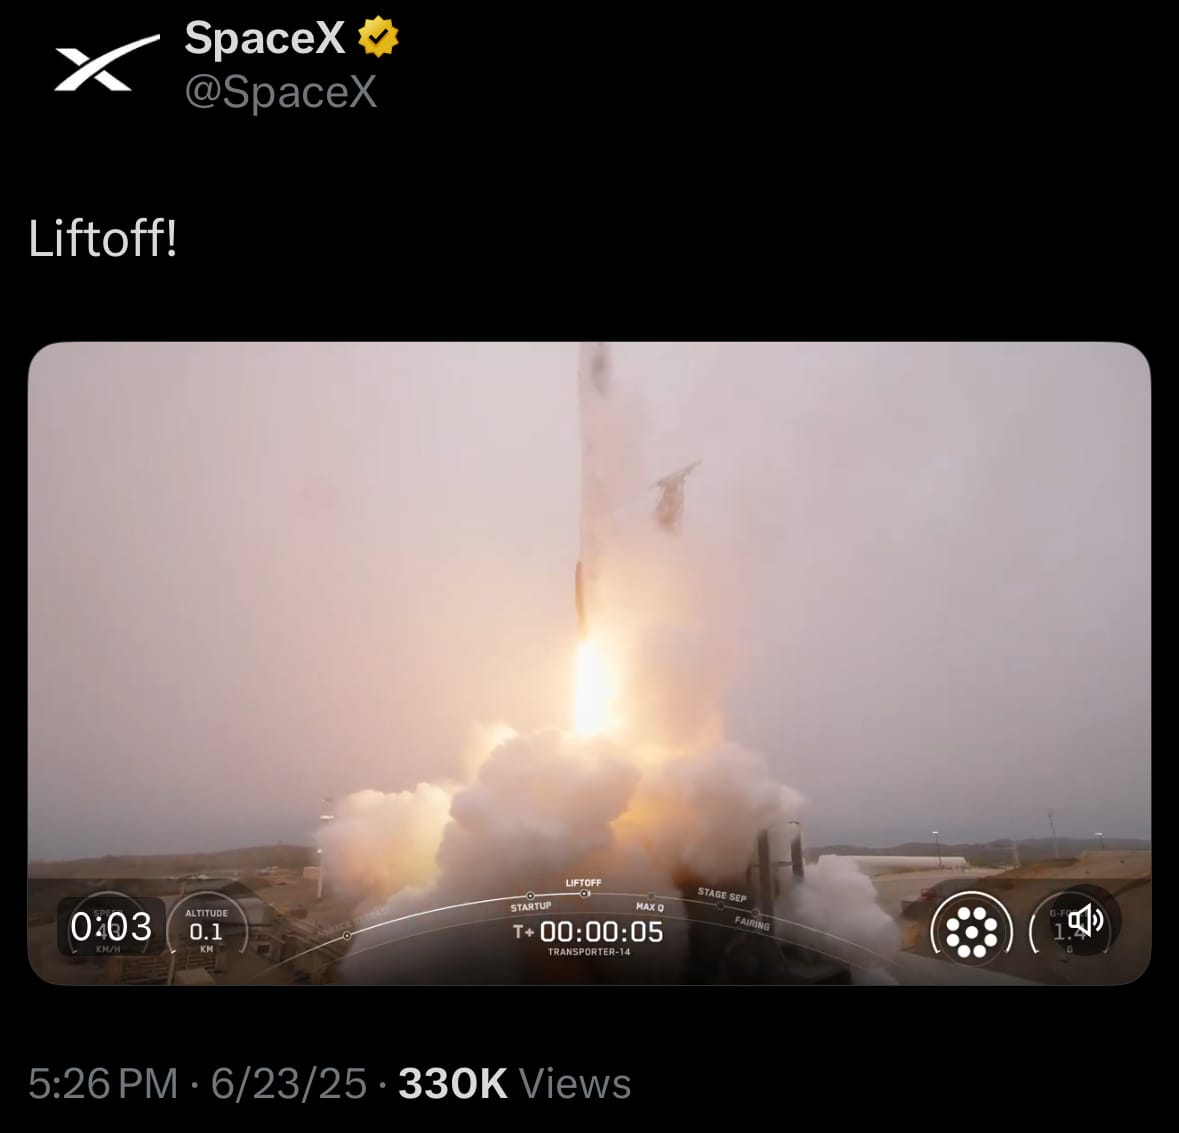Open the SpaceX profile avatar logo
Screen dimensions: 1179x1133
[107, 63]
